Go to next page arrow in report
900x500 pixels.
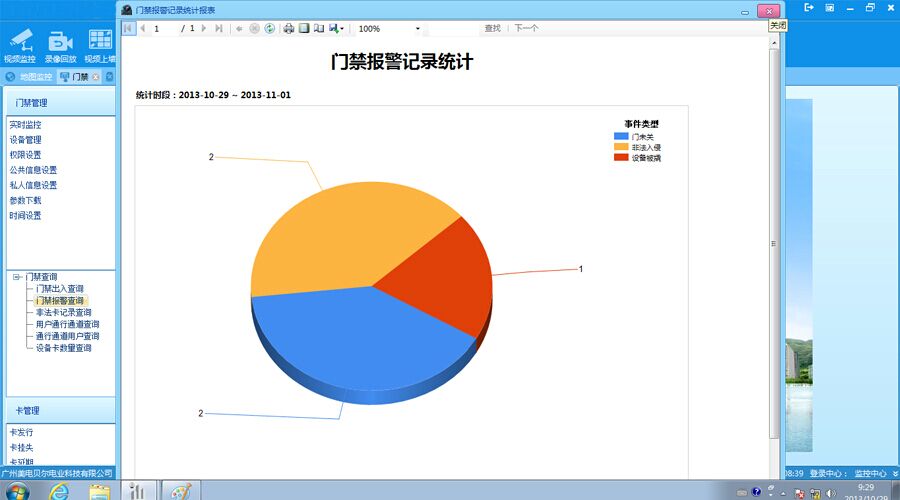tap(205, 29)
